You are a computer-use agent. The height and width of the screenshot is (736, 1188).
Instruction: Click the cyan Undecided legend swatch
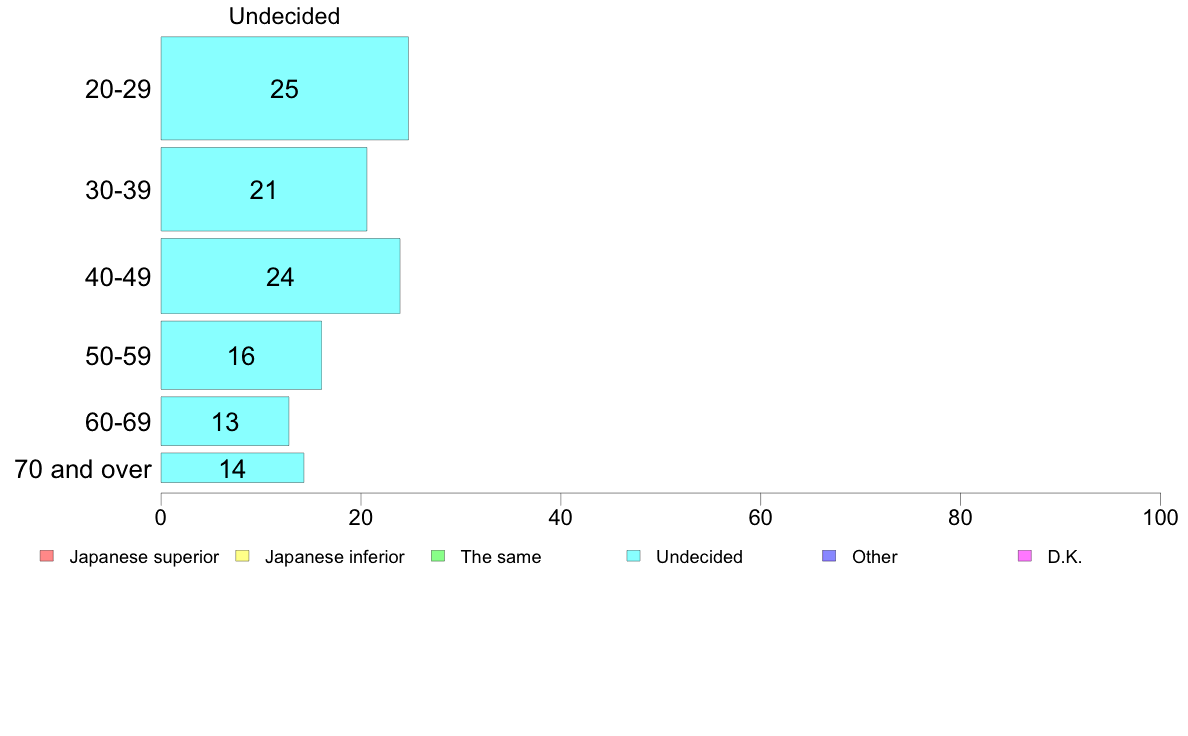[x=633, y=556]
